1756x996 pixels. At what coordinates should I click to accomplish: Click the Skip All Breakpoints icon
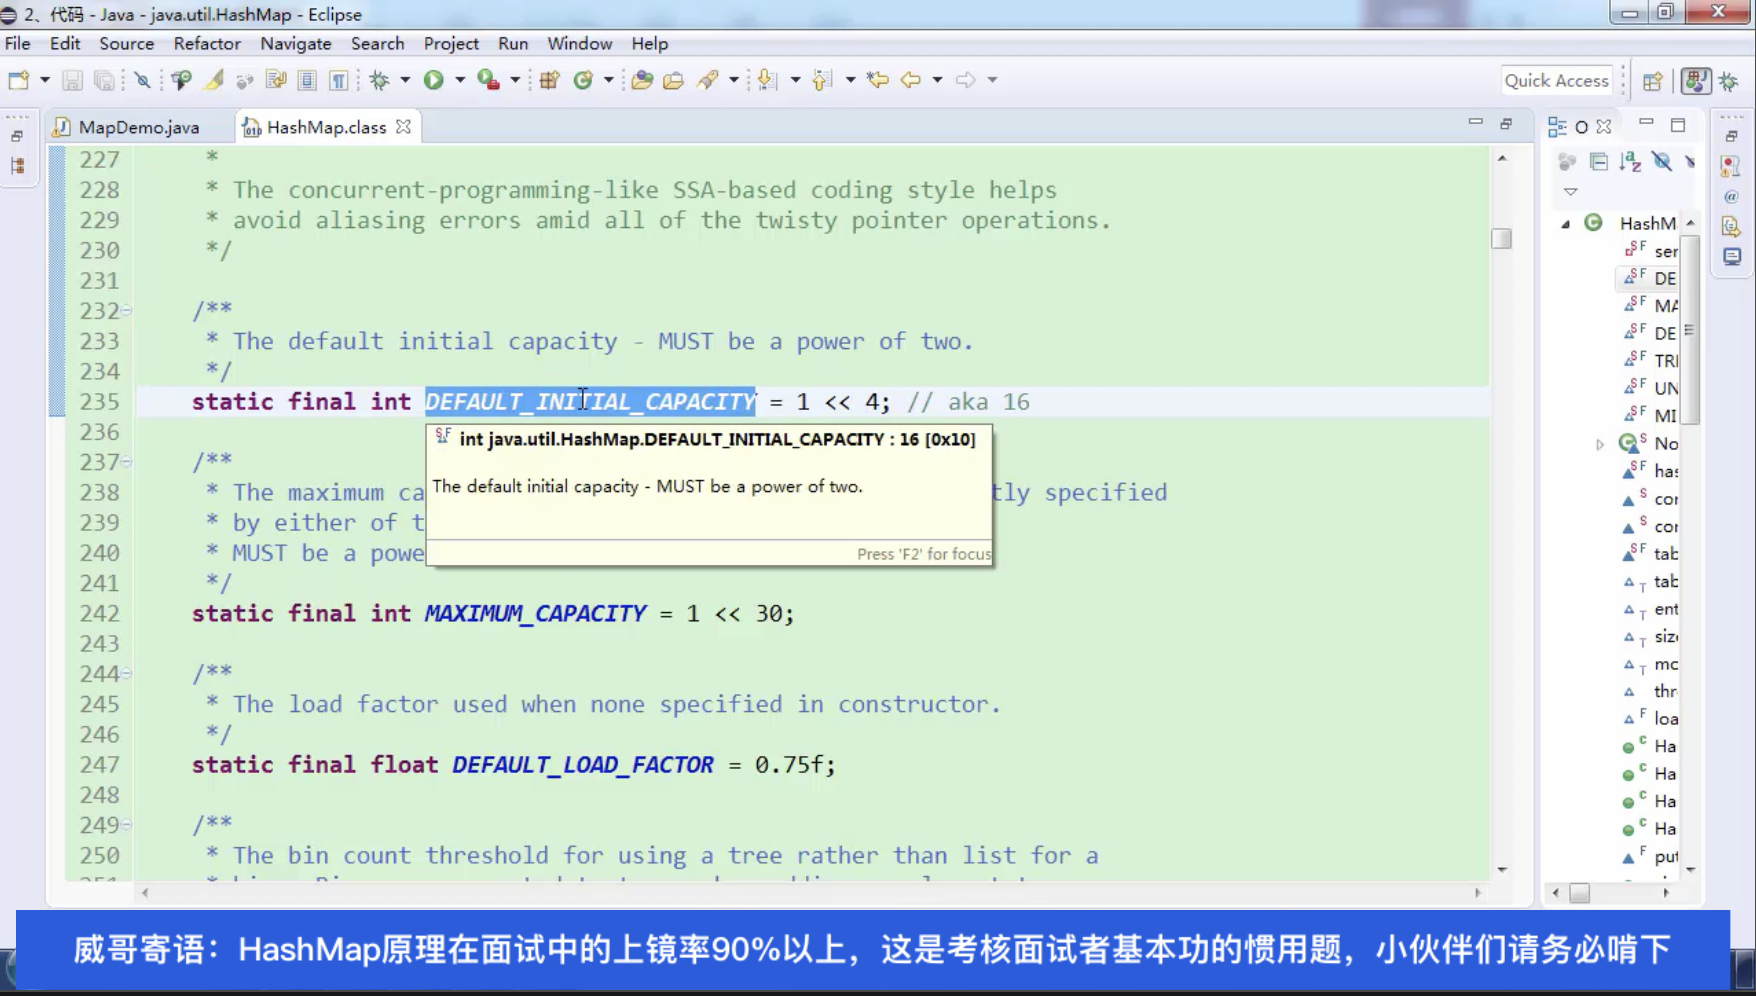click(x=142, y=80)
